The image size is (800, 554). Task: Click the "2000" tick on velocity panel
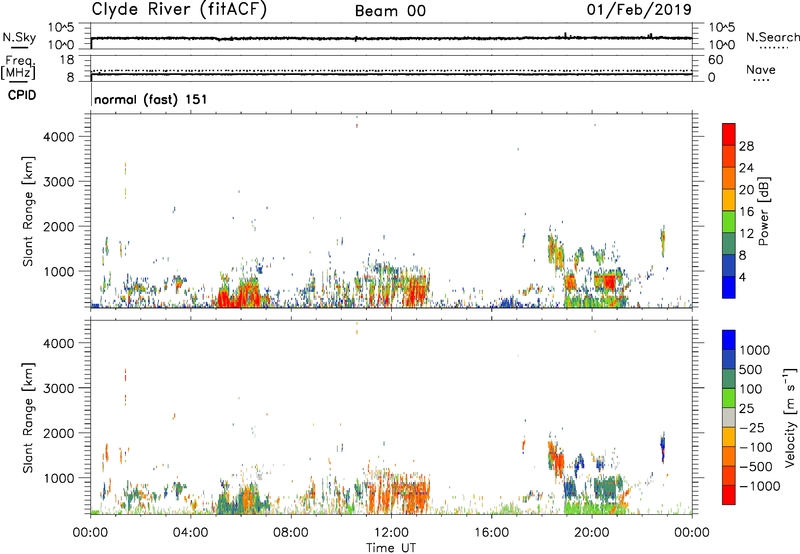click(x=59, y=433)
